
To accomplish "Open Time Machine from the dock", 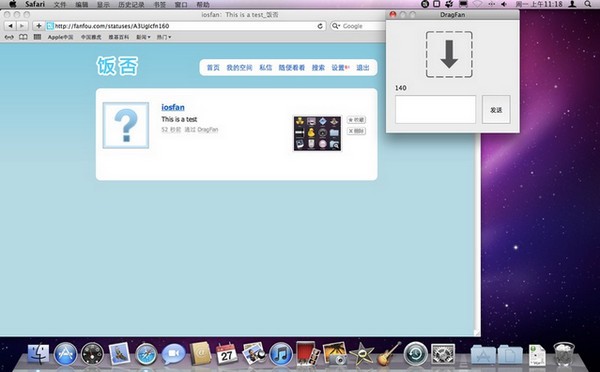I will (x=416, y=354).
